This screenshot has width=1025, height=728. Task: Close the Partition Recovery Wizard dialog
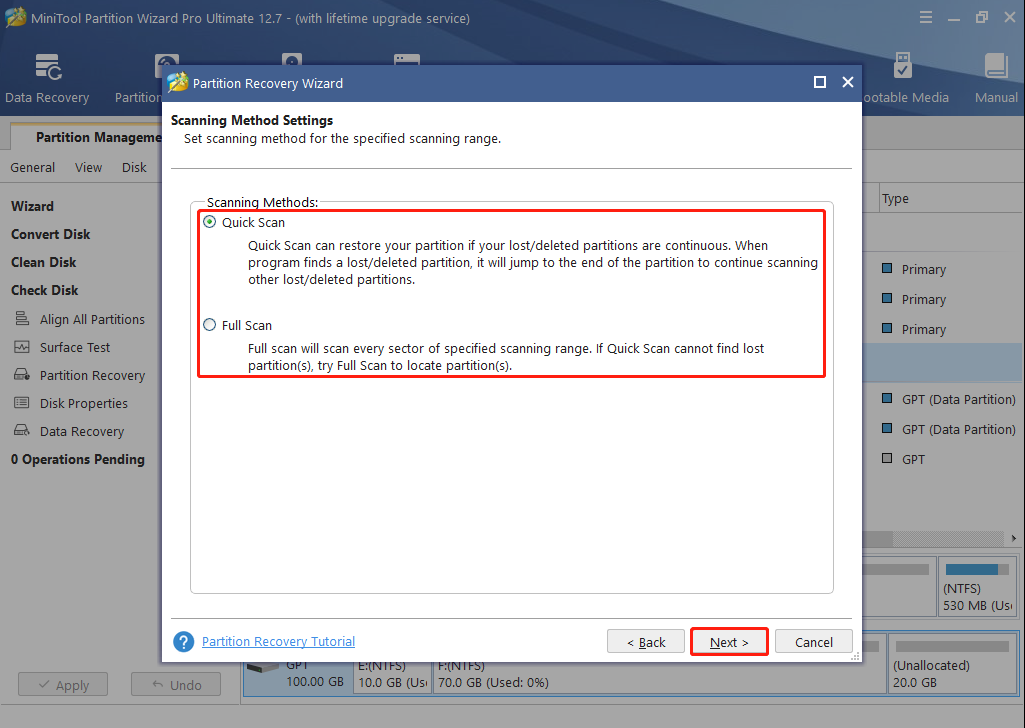(x=848, y=82)
